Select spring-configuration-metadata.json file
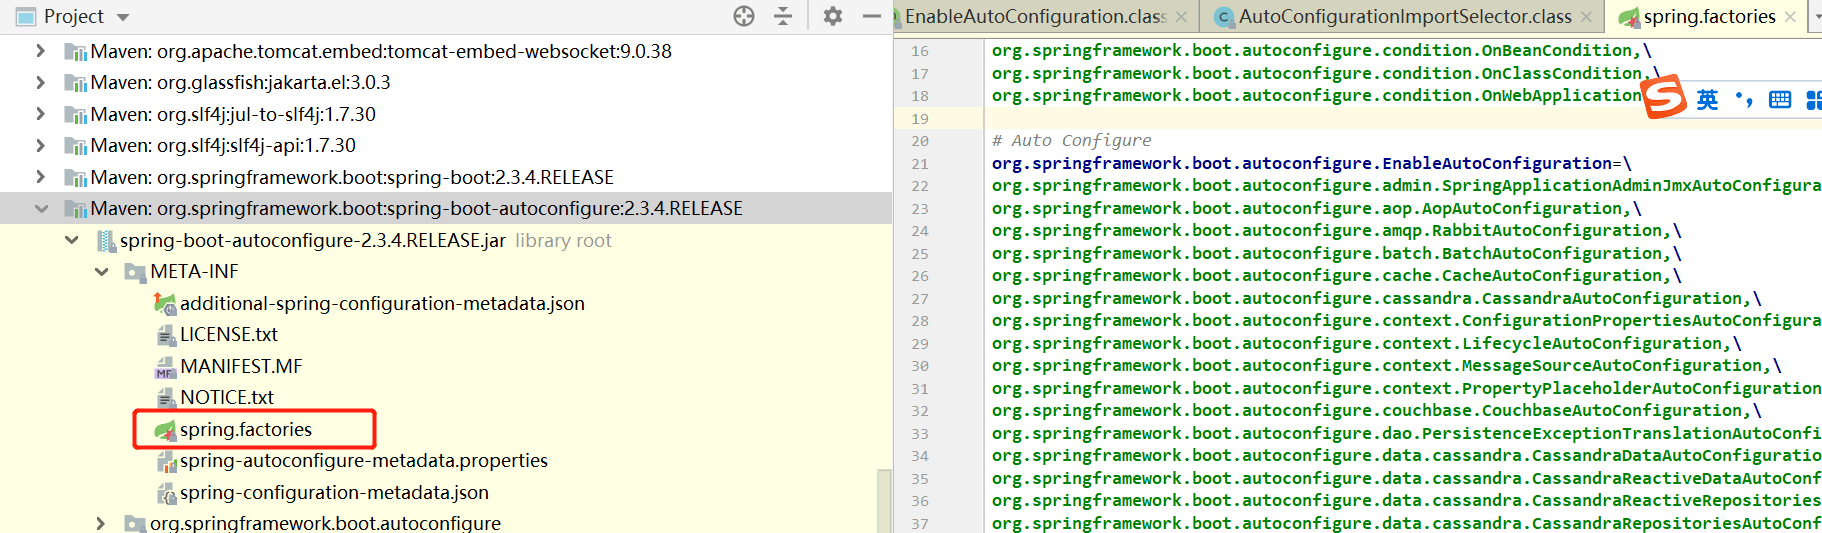The width and height of the screenshot is (1822, 533). [x=334, y=492]
